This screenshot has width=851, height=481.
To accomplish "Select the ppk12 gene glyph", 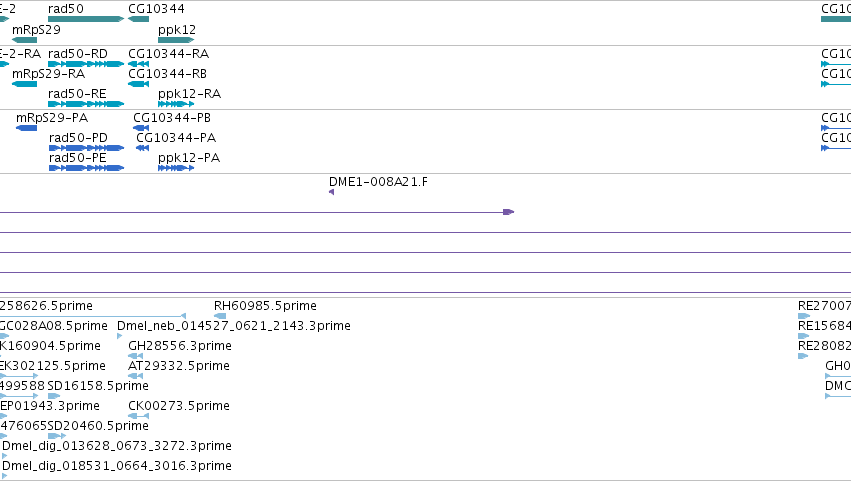I will pyautogui.click(x=176, y=40).
